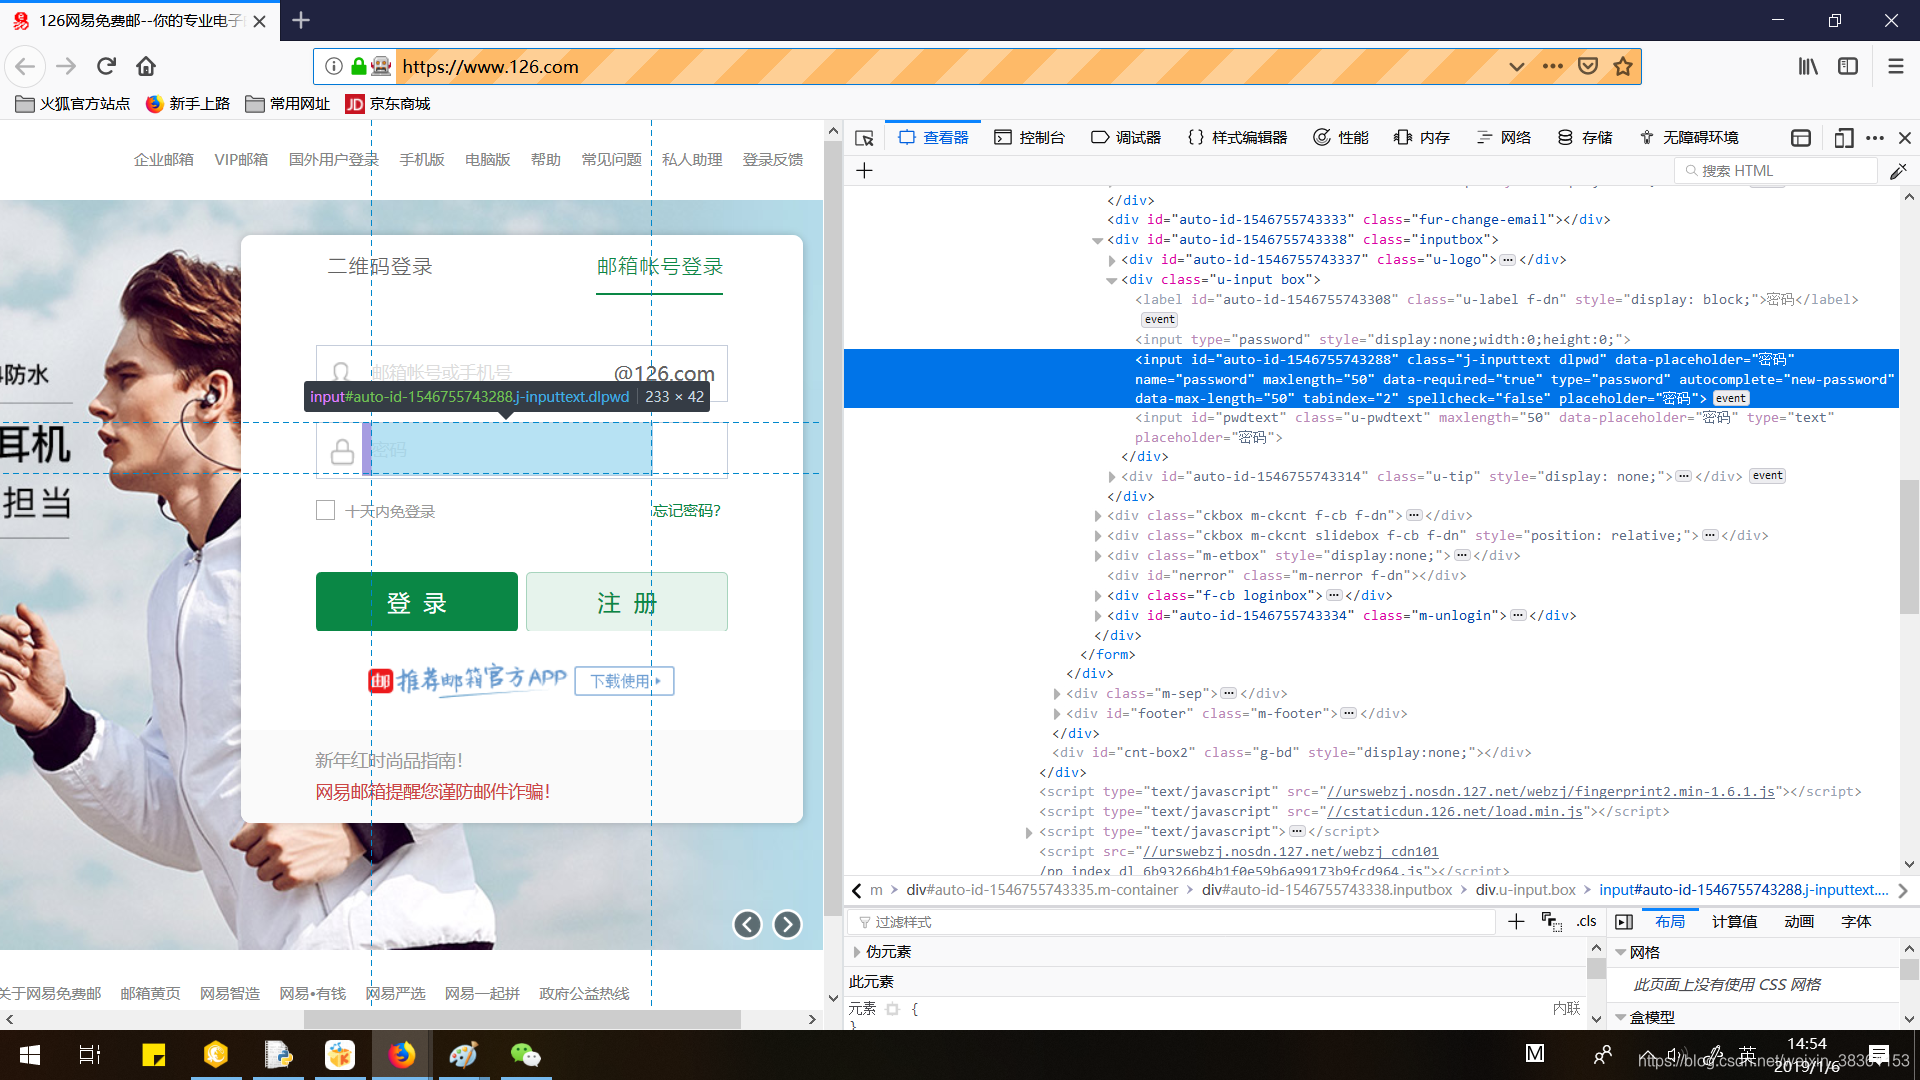Collapse the div u-input box node

[x=1111, y=280]
